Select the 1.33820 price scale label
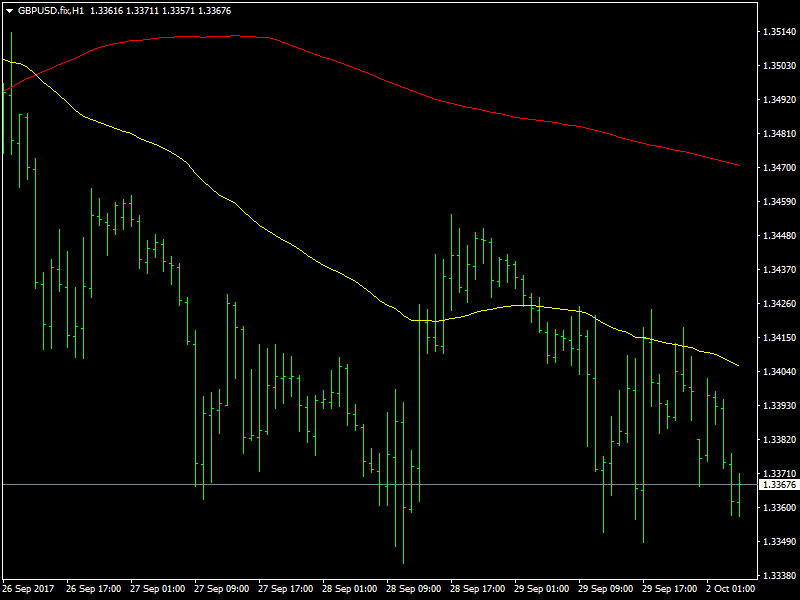 [x=779, y=439]
